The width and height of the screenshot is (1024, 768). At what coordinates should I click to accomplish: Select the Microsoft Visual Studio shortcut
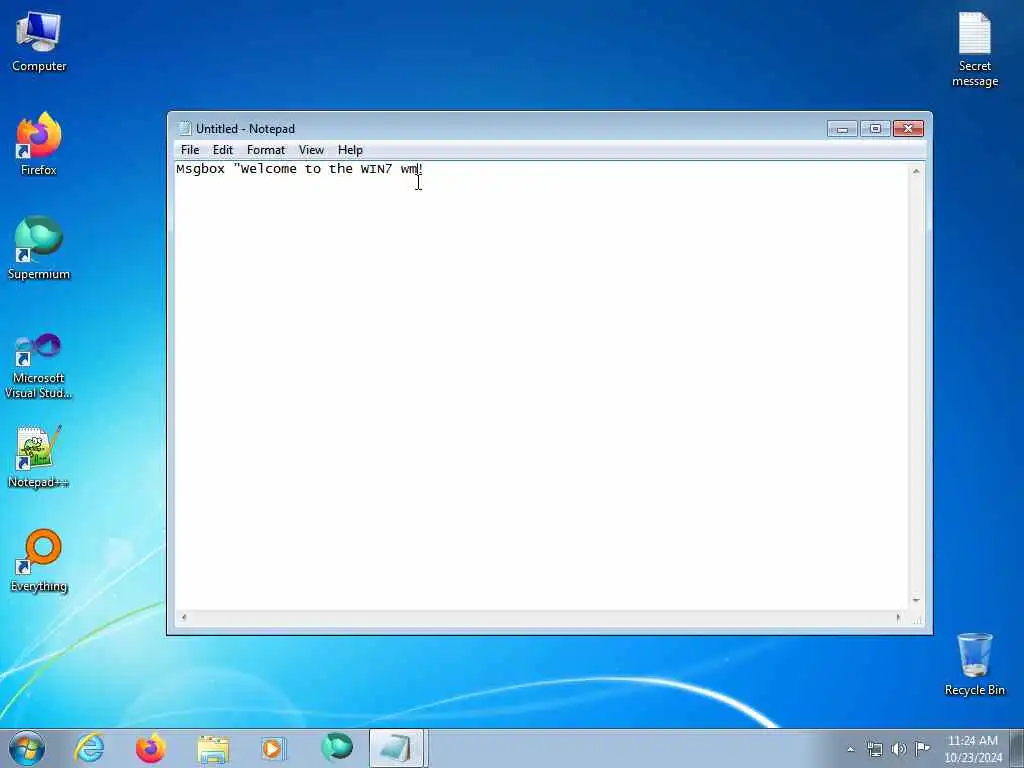point(39,366)
